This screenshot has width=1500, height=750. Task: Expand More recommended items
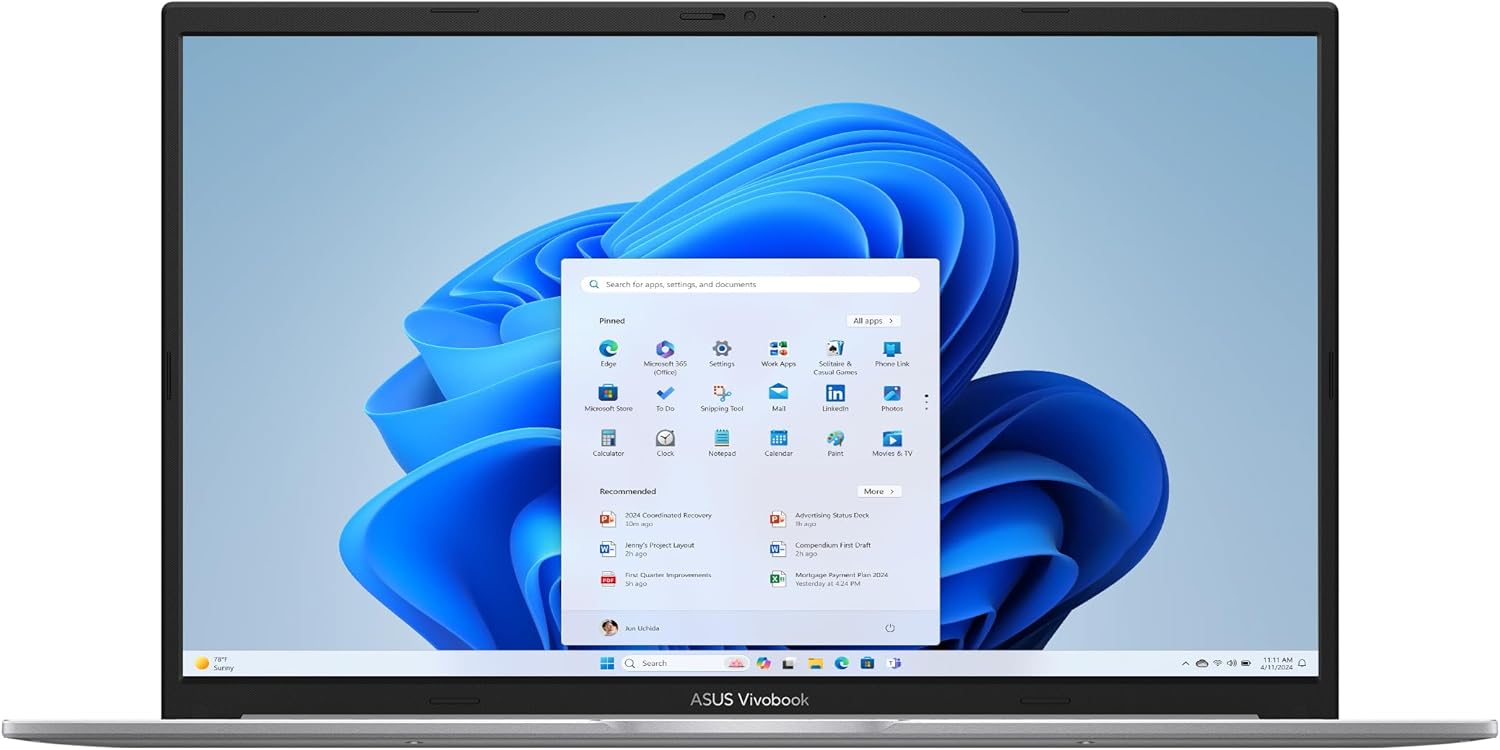878,491
